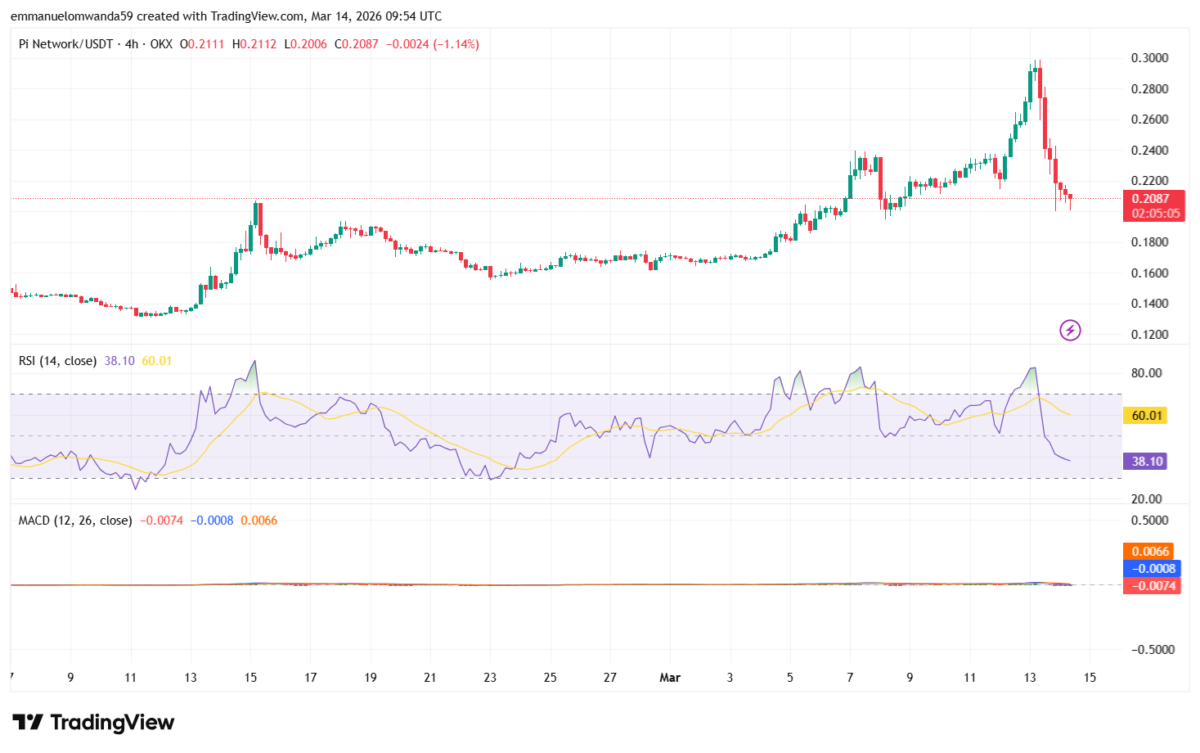Click the candle countdown timer 02:05:05
Screen dimensions: 1200x753
tap(1156, 213)
